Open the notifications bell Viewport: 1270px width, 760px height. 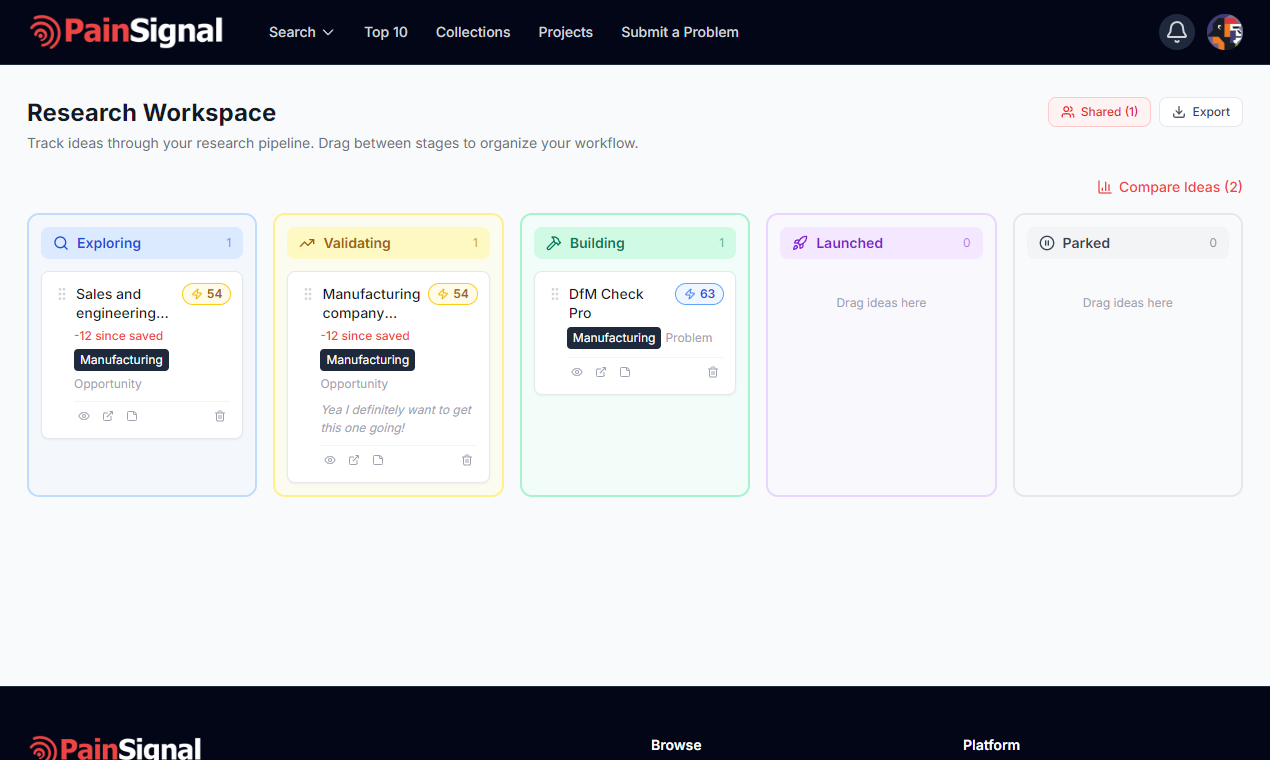click(1177, 32)
